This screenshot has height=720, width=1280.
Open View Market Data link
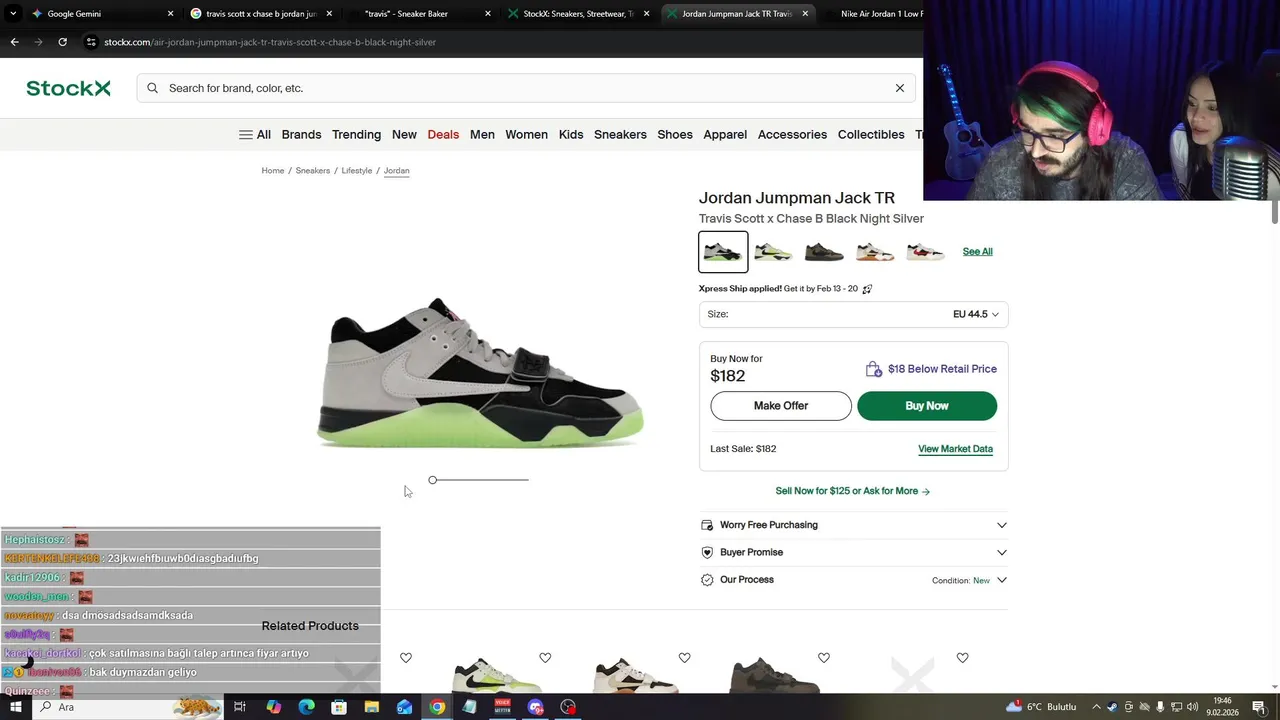tap(955, 449)
